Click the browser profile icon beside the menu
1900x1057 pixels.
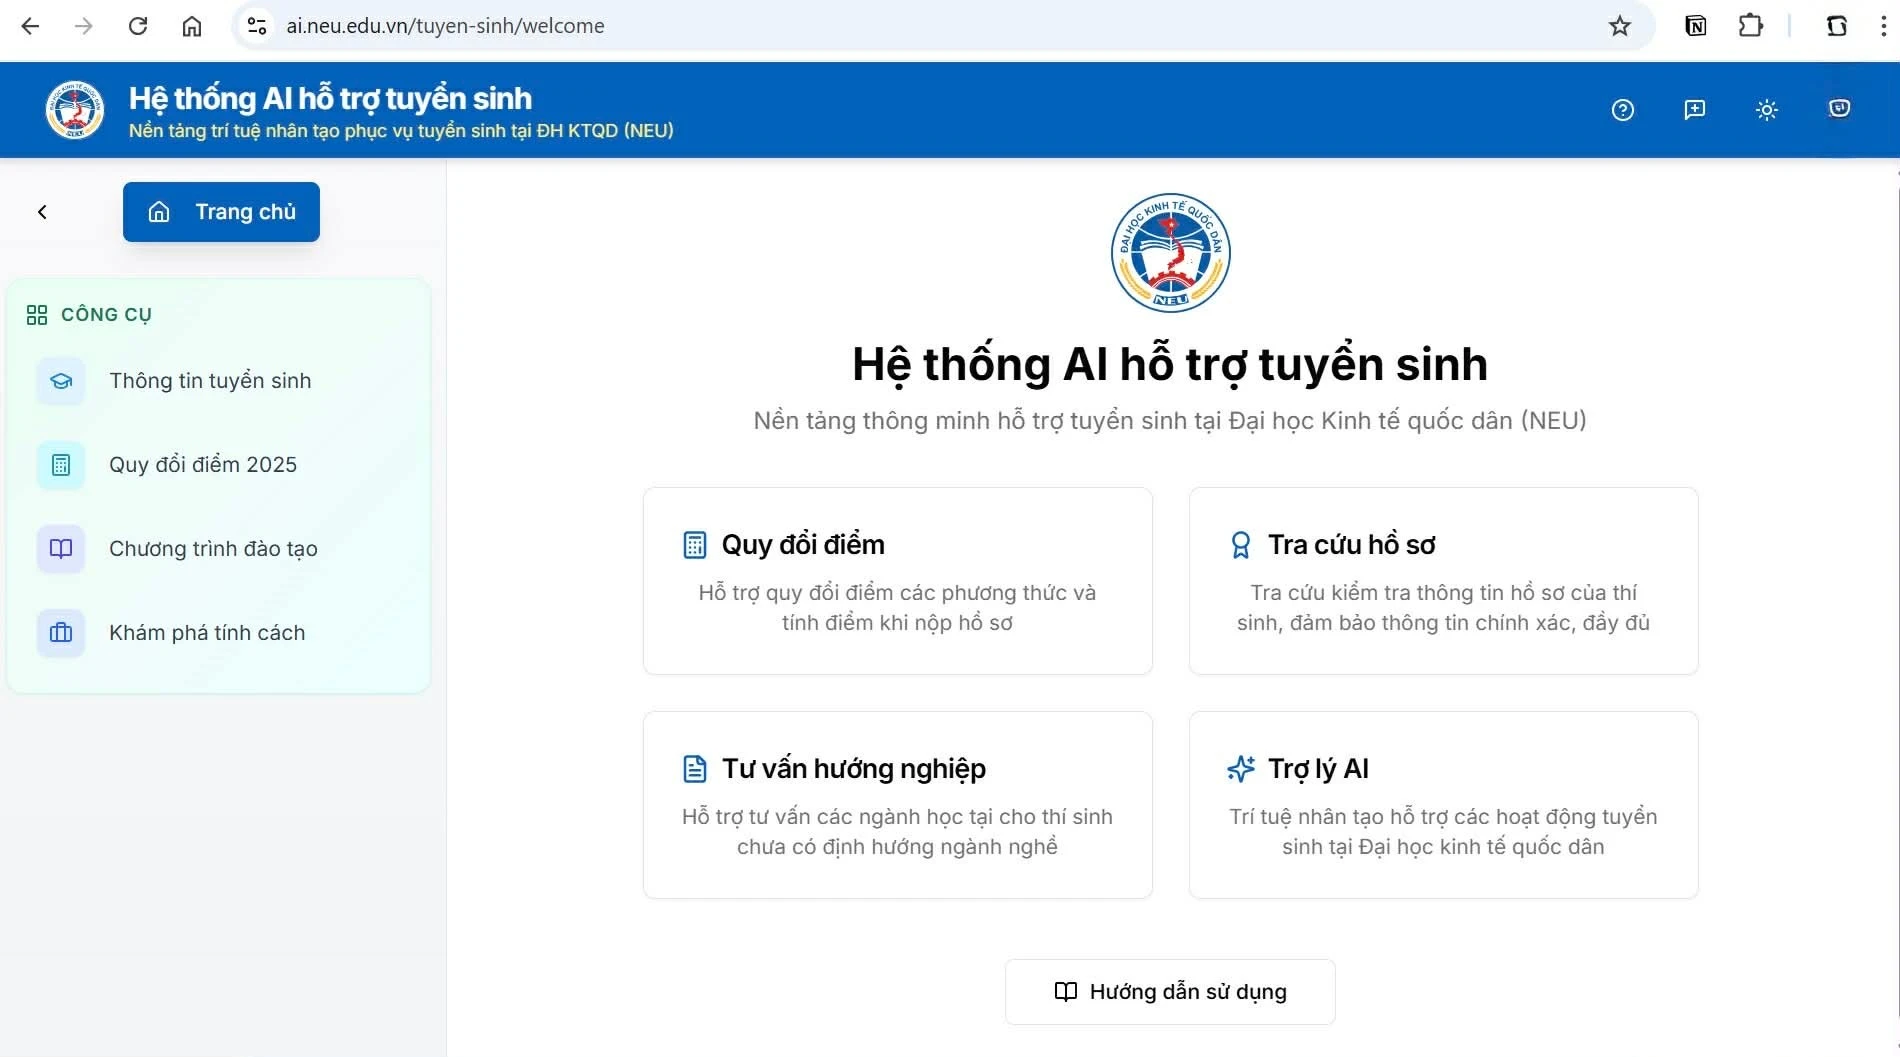pyautogui.click(x=1836, y=26)
